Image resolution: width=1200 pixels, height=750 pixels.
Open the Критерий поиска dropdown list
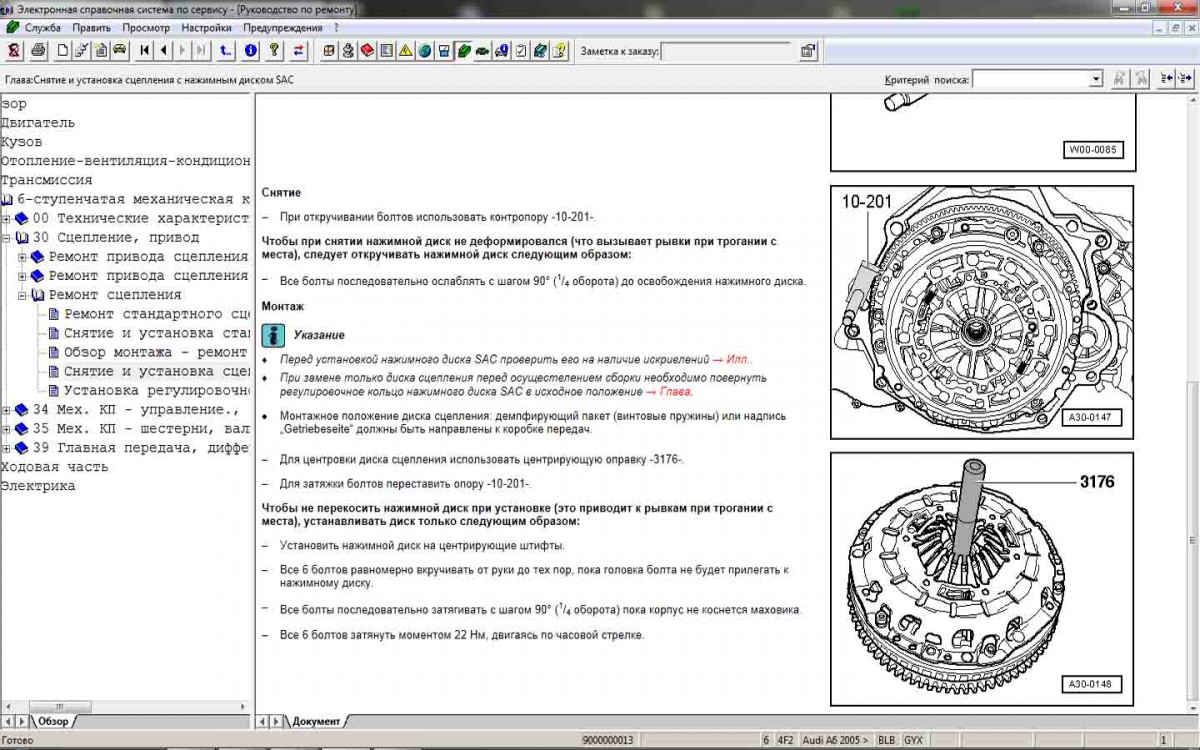pos(1095,79)
